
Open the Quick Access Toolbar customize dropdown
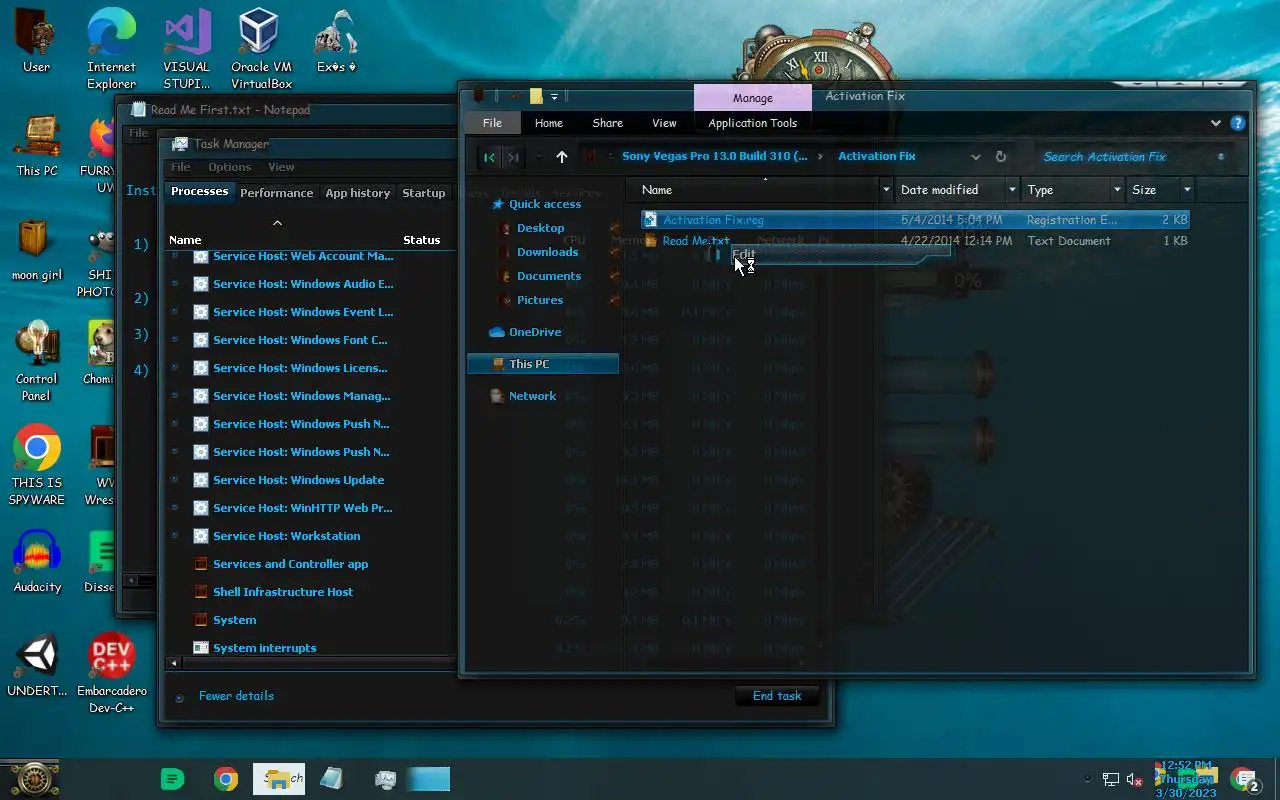point(554,97)
